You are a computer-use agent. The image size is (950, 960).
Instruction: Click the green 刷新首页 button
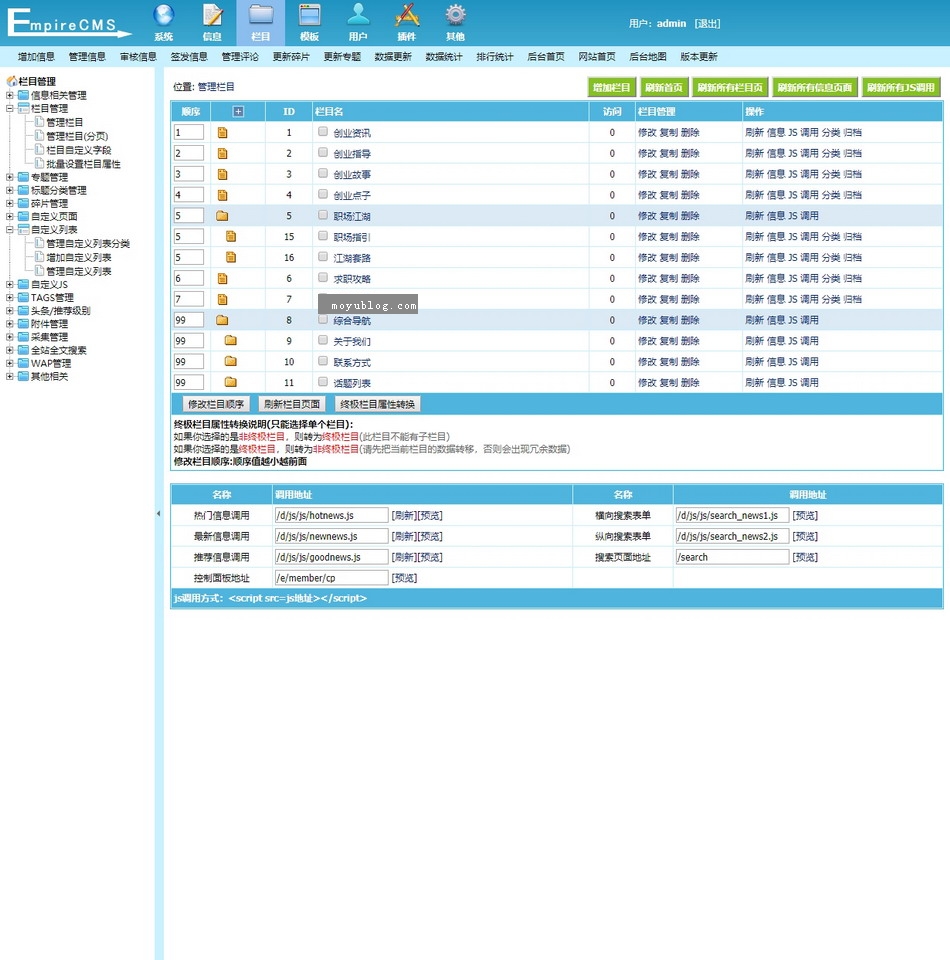coord(664,88)
